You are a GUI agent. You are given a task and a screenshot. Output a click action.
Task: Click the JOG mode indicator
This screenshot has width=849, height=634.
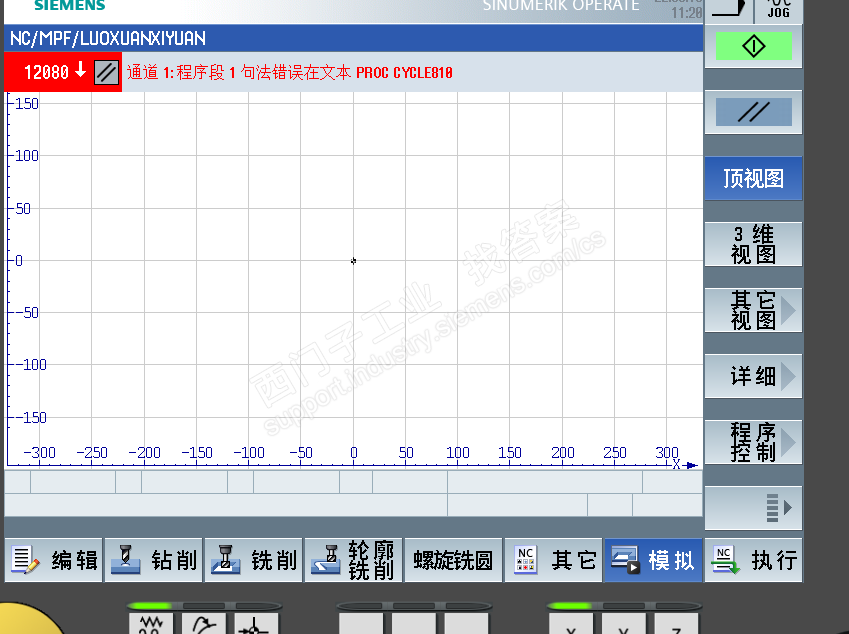click(779, 10)
